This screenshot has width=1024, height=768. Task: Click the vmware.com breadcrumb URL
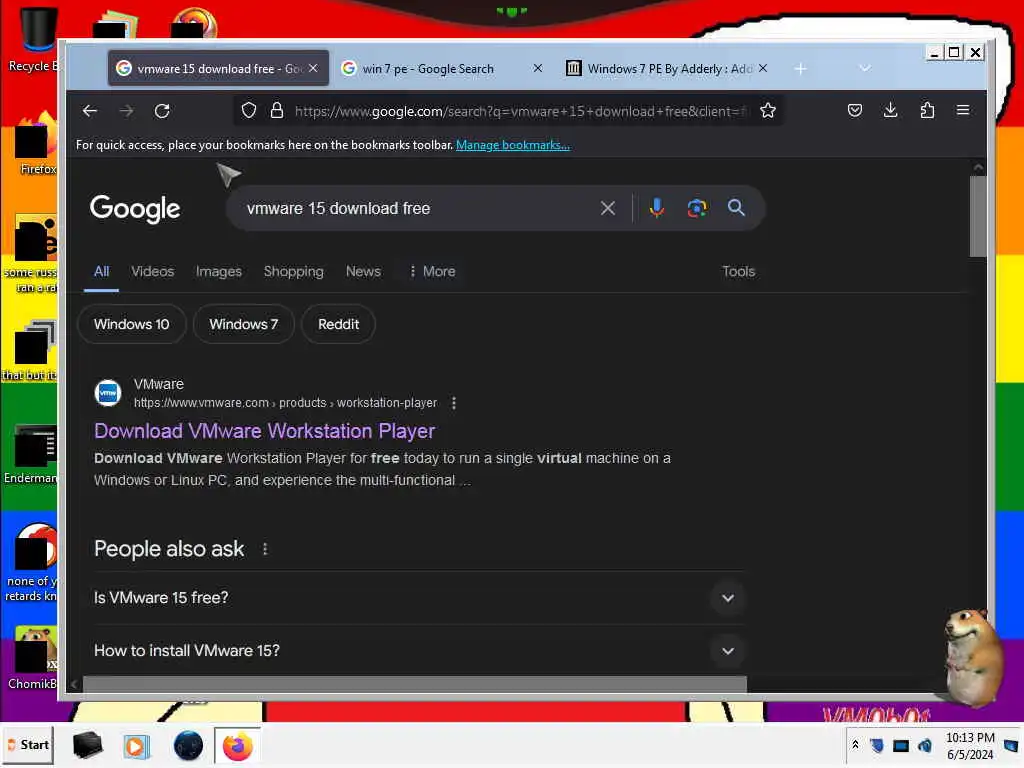point(285,403)
